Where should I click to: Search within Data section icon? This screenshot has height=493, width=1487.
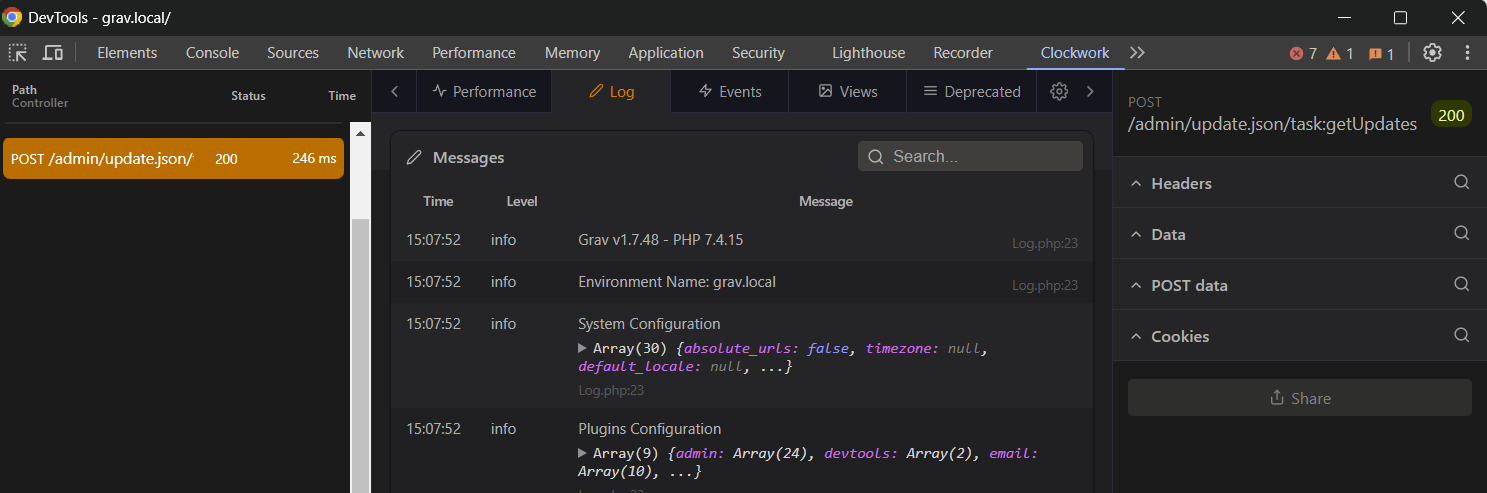(x=1461, y=233)
